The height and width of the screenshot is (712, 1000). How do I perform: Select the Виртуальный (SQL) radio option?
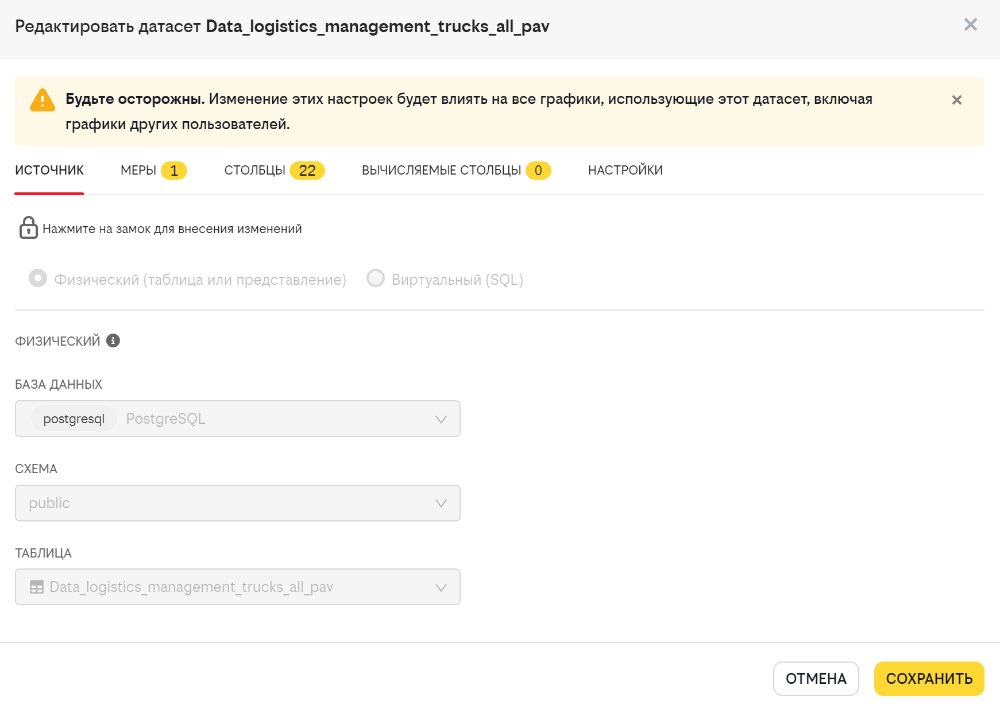[376, 279]
